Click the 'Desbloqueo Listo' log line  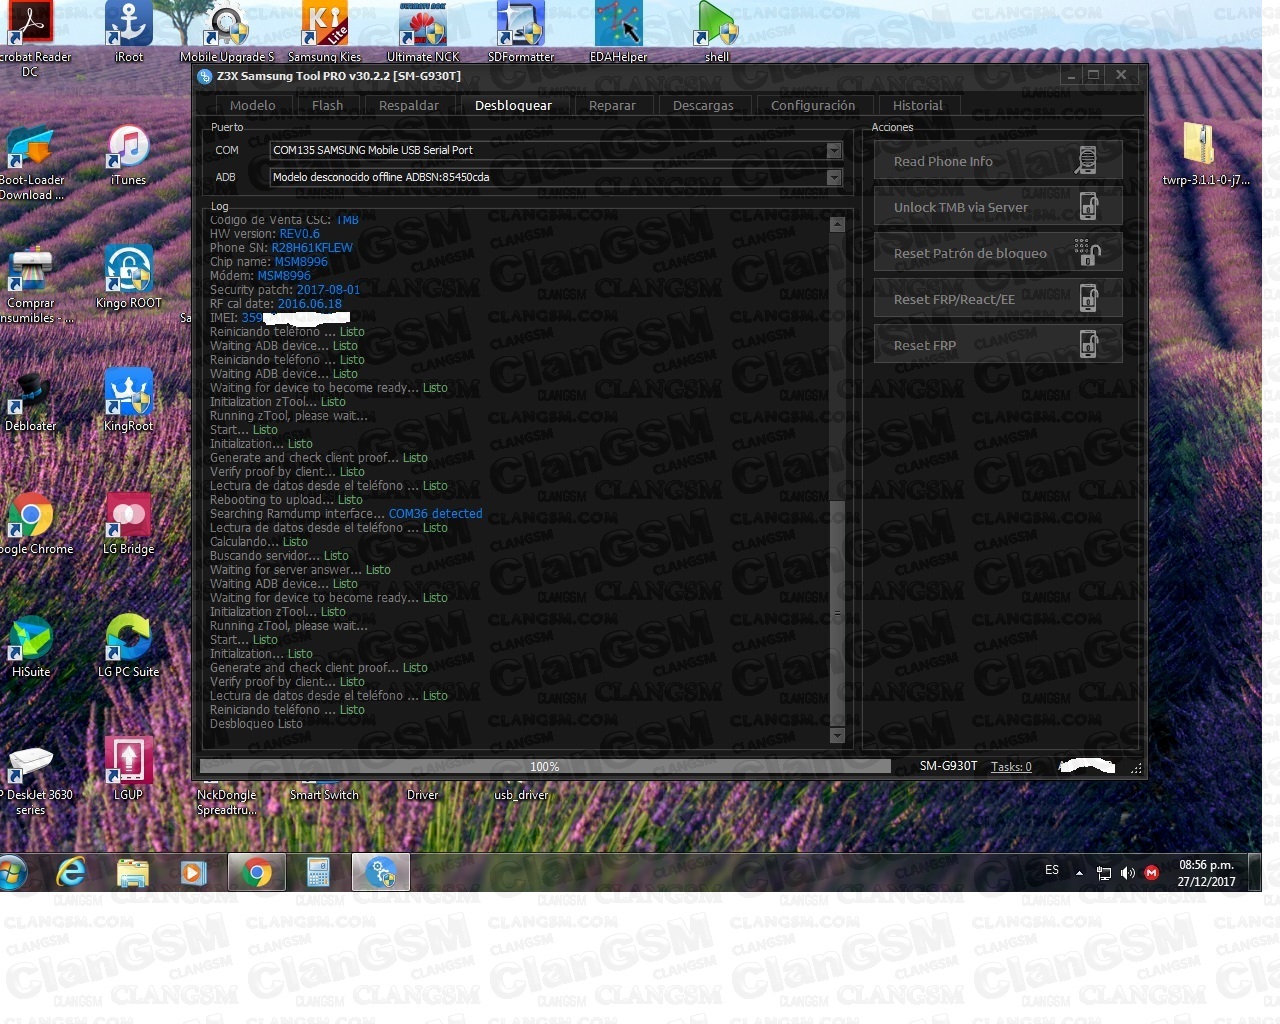256,724
